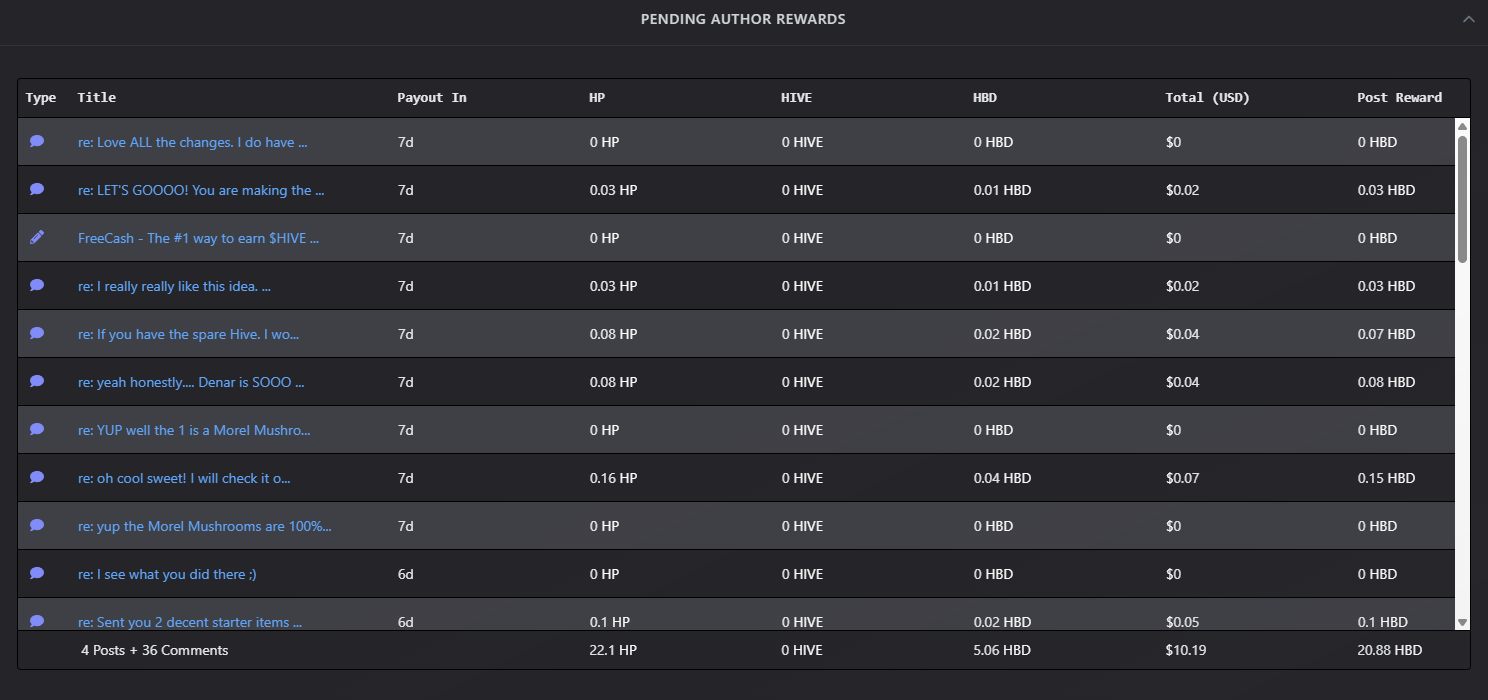Viewport: 1488px width, 700px height.
Task: Click the 'Total (USD)' column header
Action: pos(1207,97)
